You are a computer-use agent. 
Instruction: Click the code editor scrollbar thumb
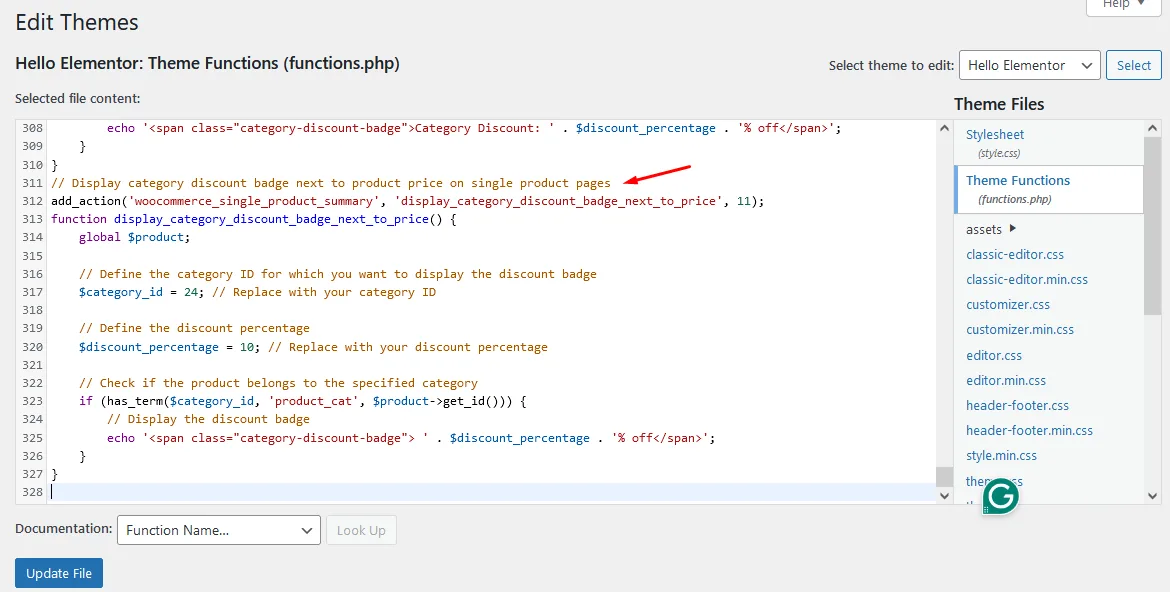[945, 476]
